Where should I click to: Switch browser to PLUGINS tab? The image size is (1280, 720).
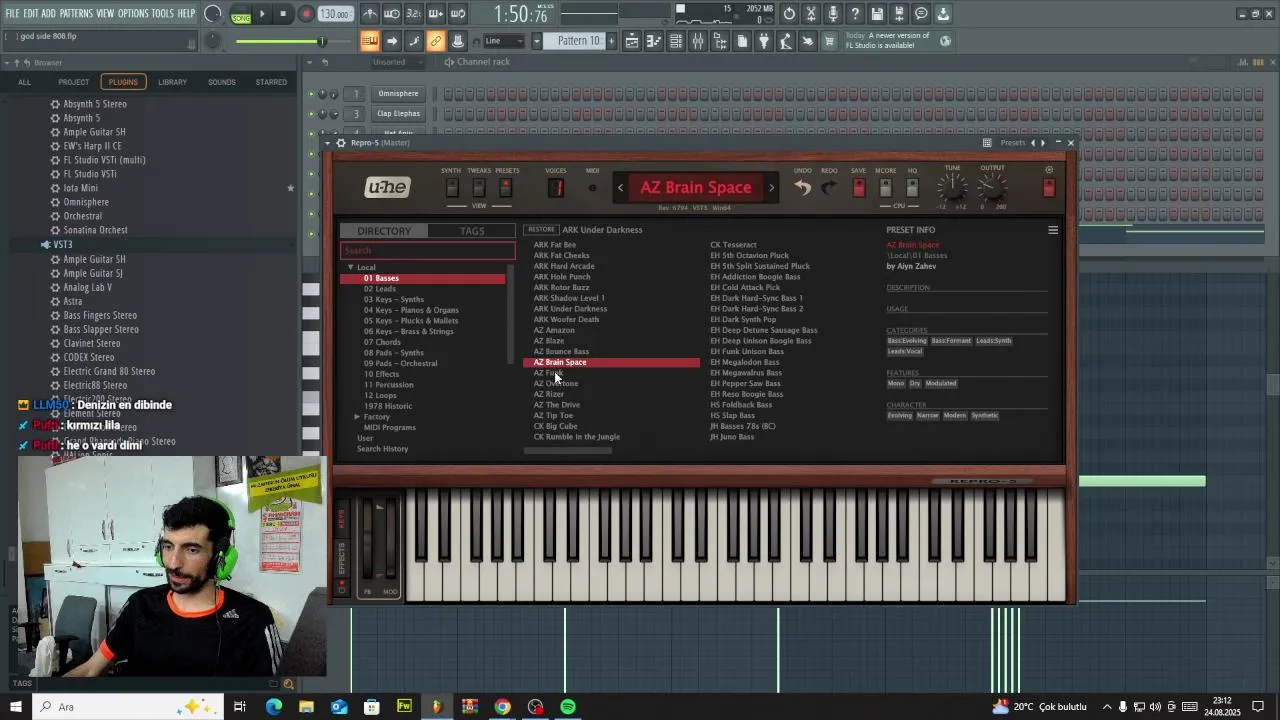point(123,82)
